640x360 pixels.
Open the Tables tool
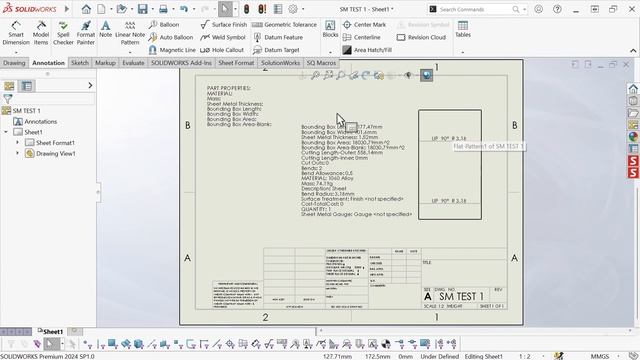tap(463, 29)
